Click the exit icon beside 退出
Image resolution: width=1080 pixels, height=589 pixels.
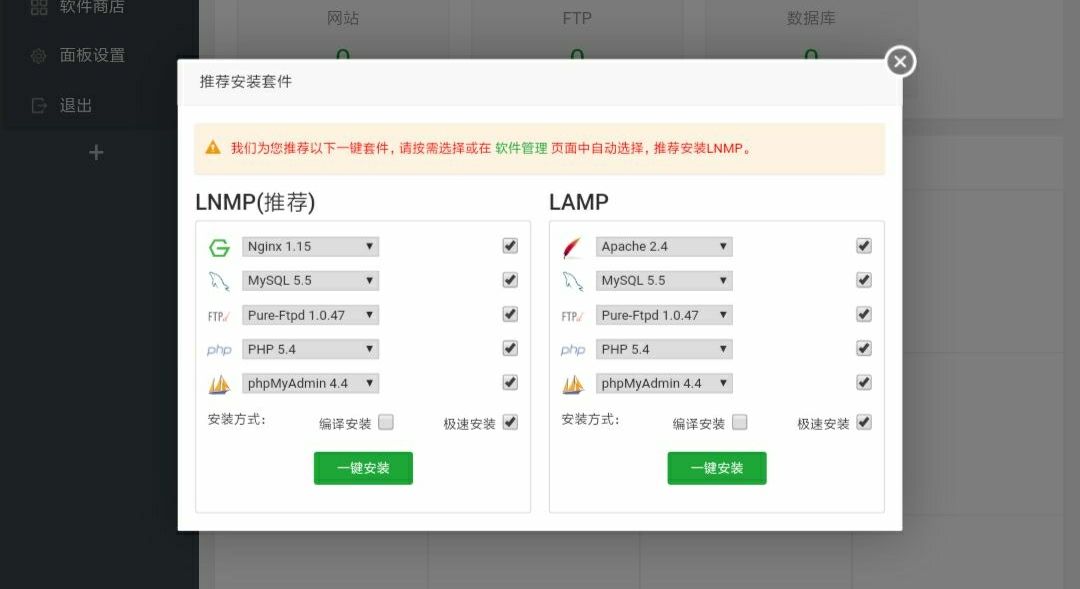(39, 105)
